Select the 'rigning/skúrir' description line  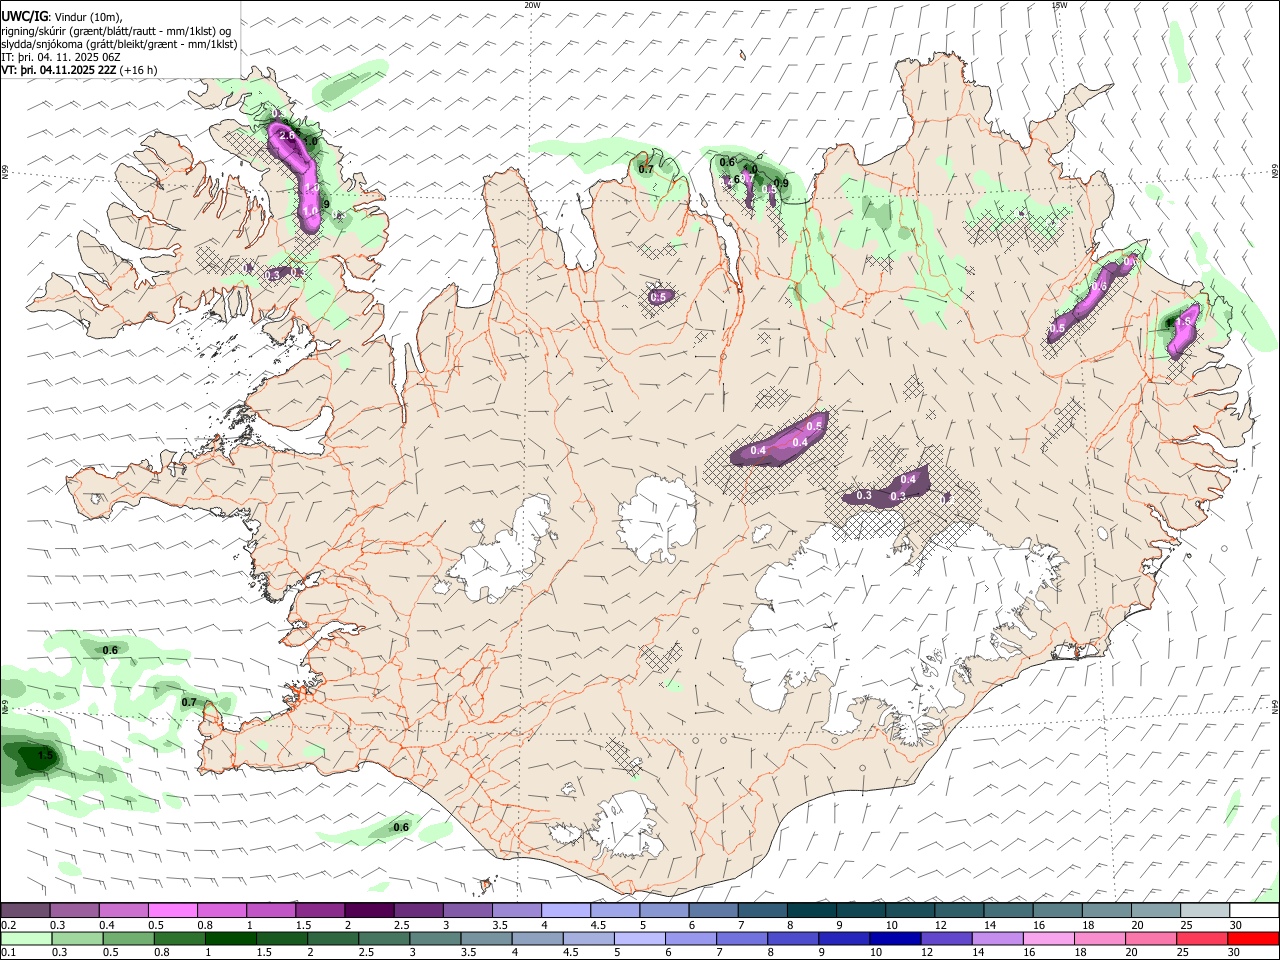click(x=117, y=30)
